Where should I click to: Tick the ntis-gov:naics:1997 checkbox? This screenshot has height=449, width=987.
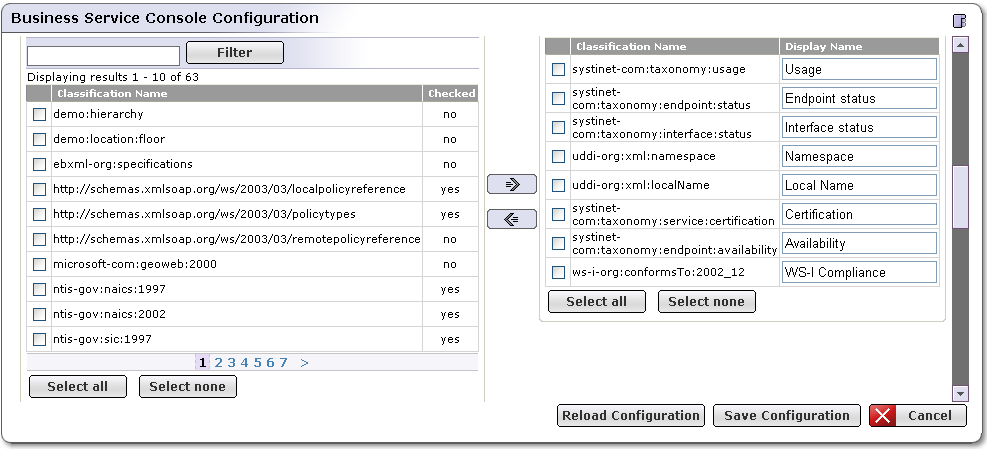tap(40, 289)
